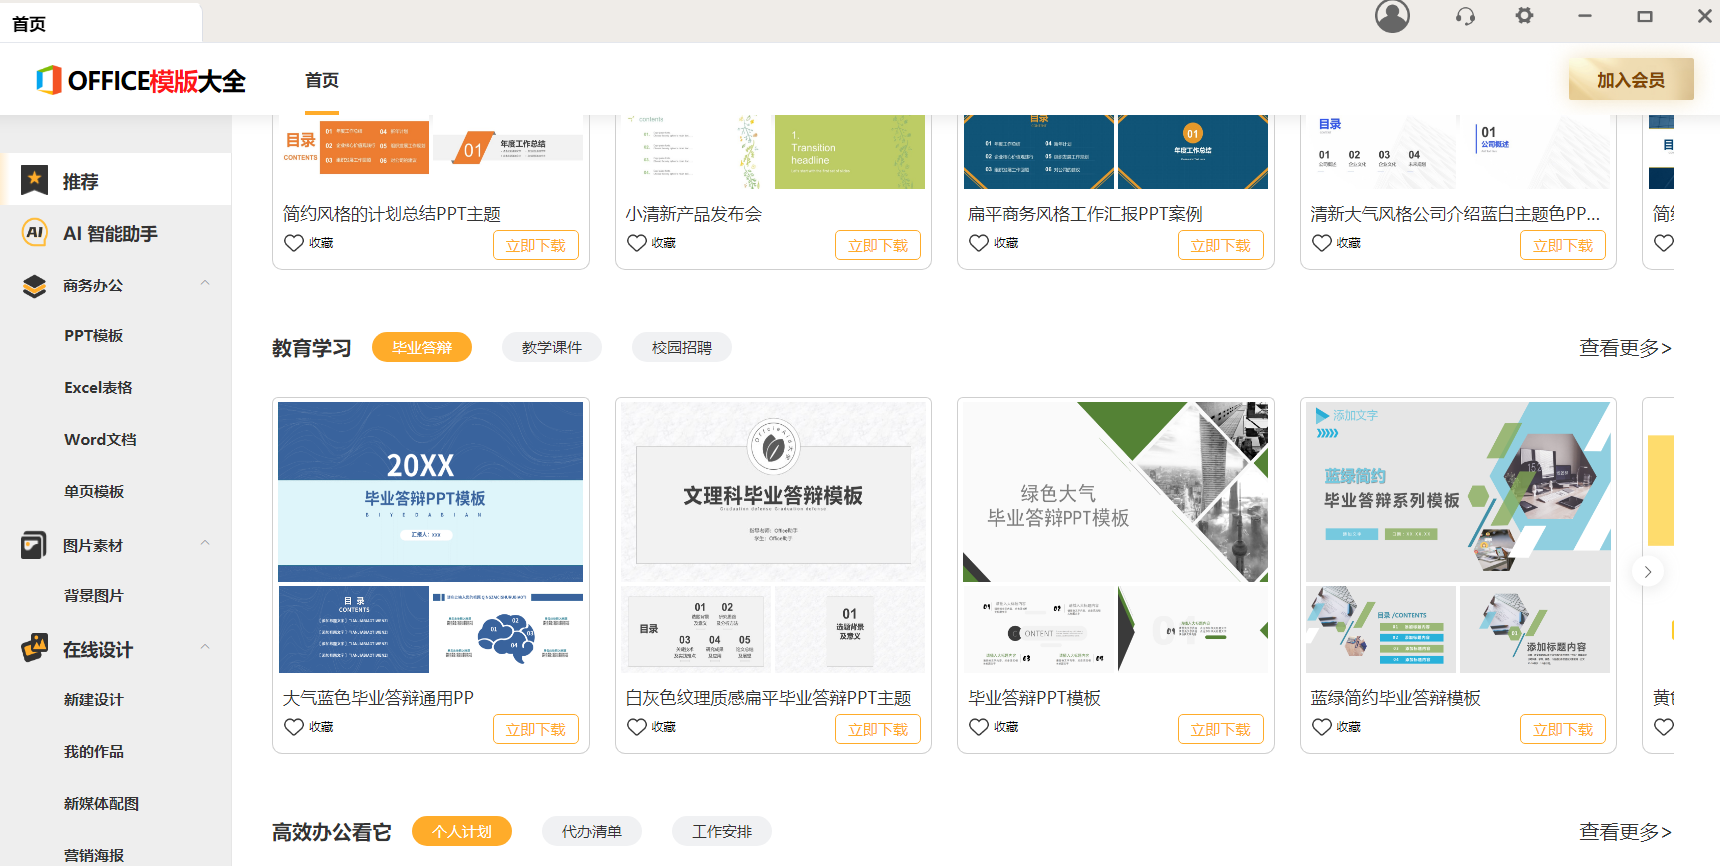Favorite 扁平商务风格工作汇报PPT案例 heart
Screen dimensions: 1720x866
[979, 243]
